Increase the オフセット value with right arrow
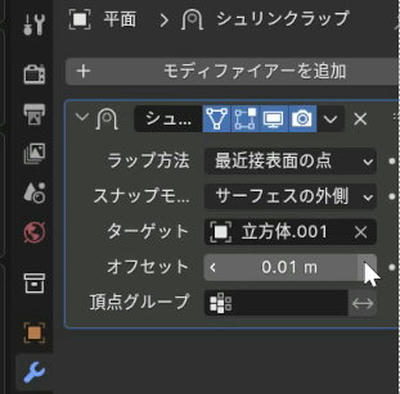 pos(367,268)
